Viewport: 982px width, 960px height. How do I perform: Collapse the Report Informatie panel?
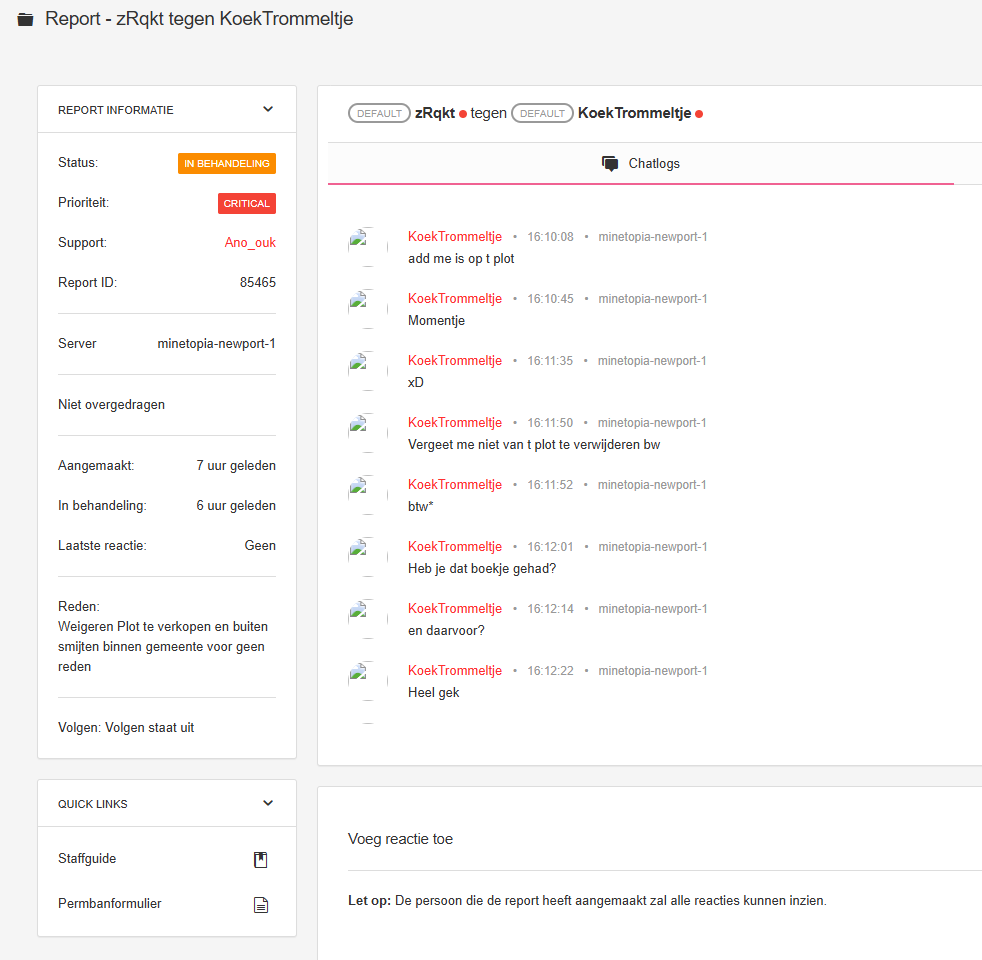[x=268, y=109]
